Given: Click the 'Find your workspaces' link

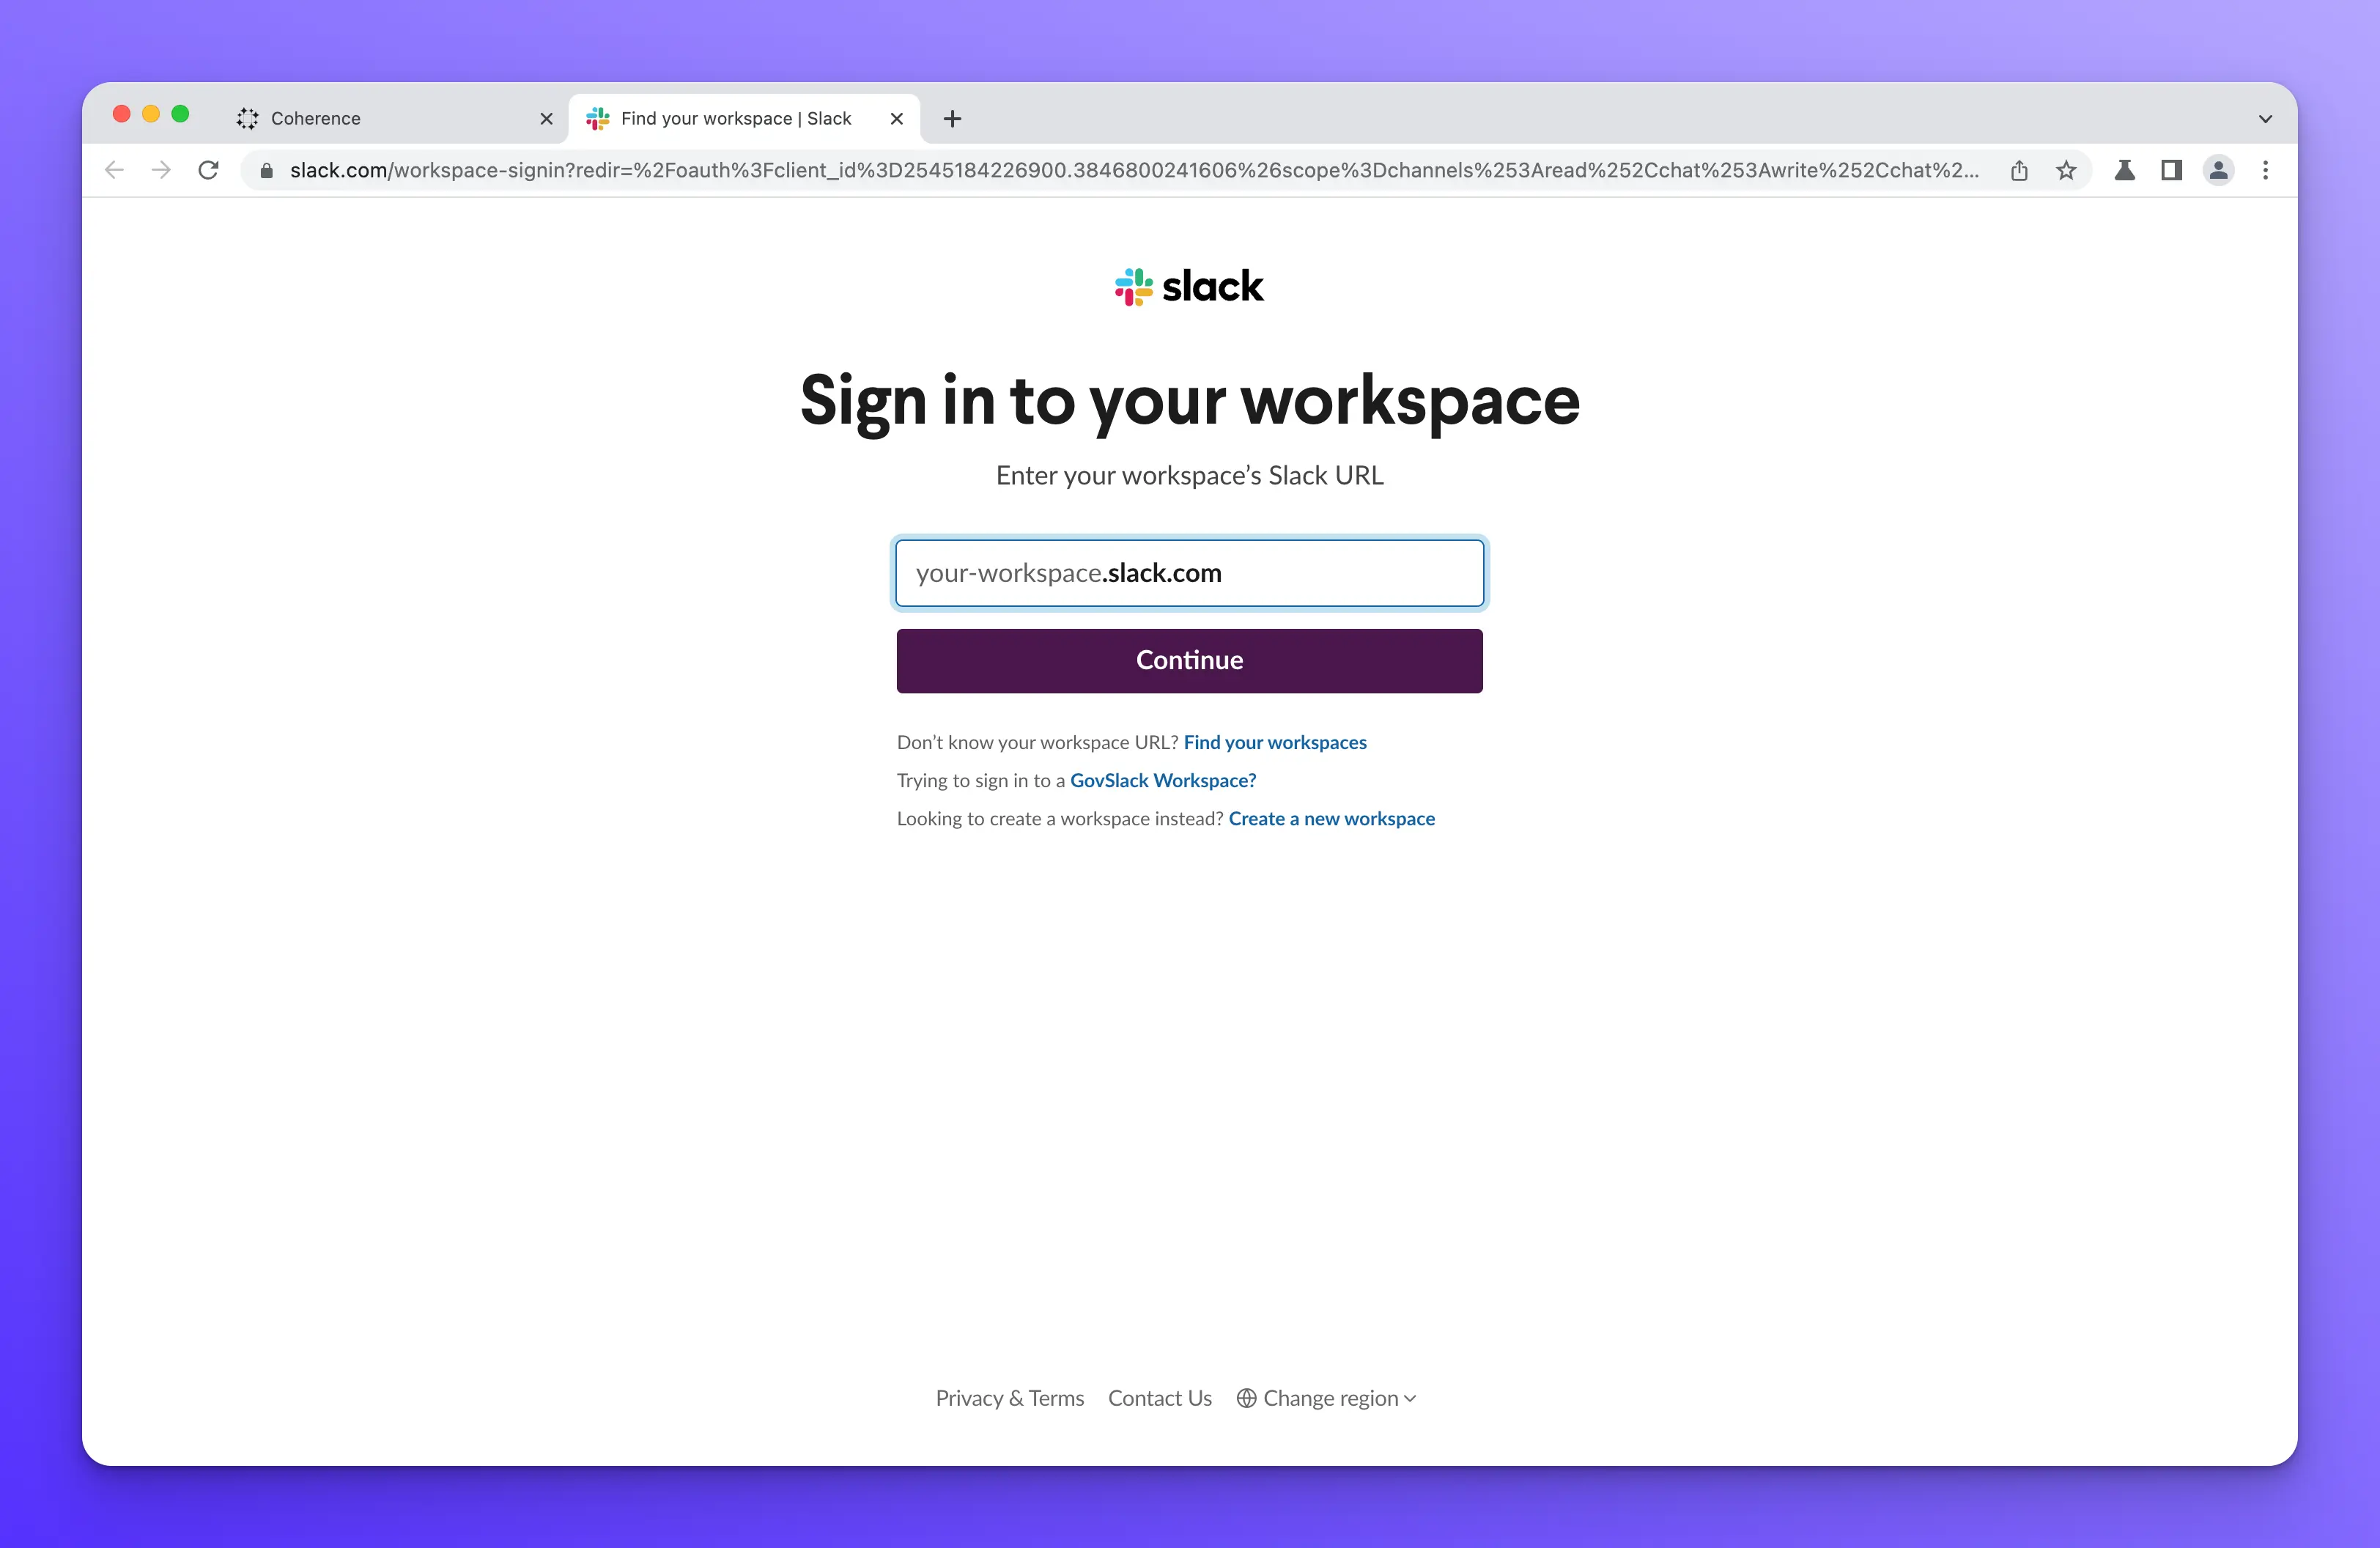Looking at the screenshot, I should [1275, 741].
